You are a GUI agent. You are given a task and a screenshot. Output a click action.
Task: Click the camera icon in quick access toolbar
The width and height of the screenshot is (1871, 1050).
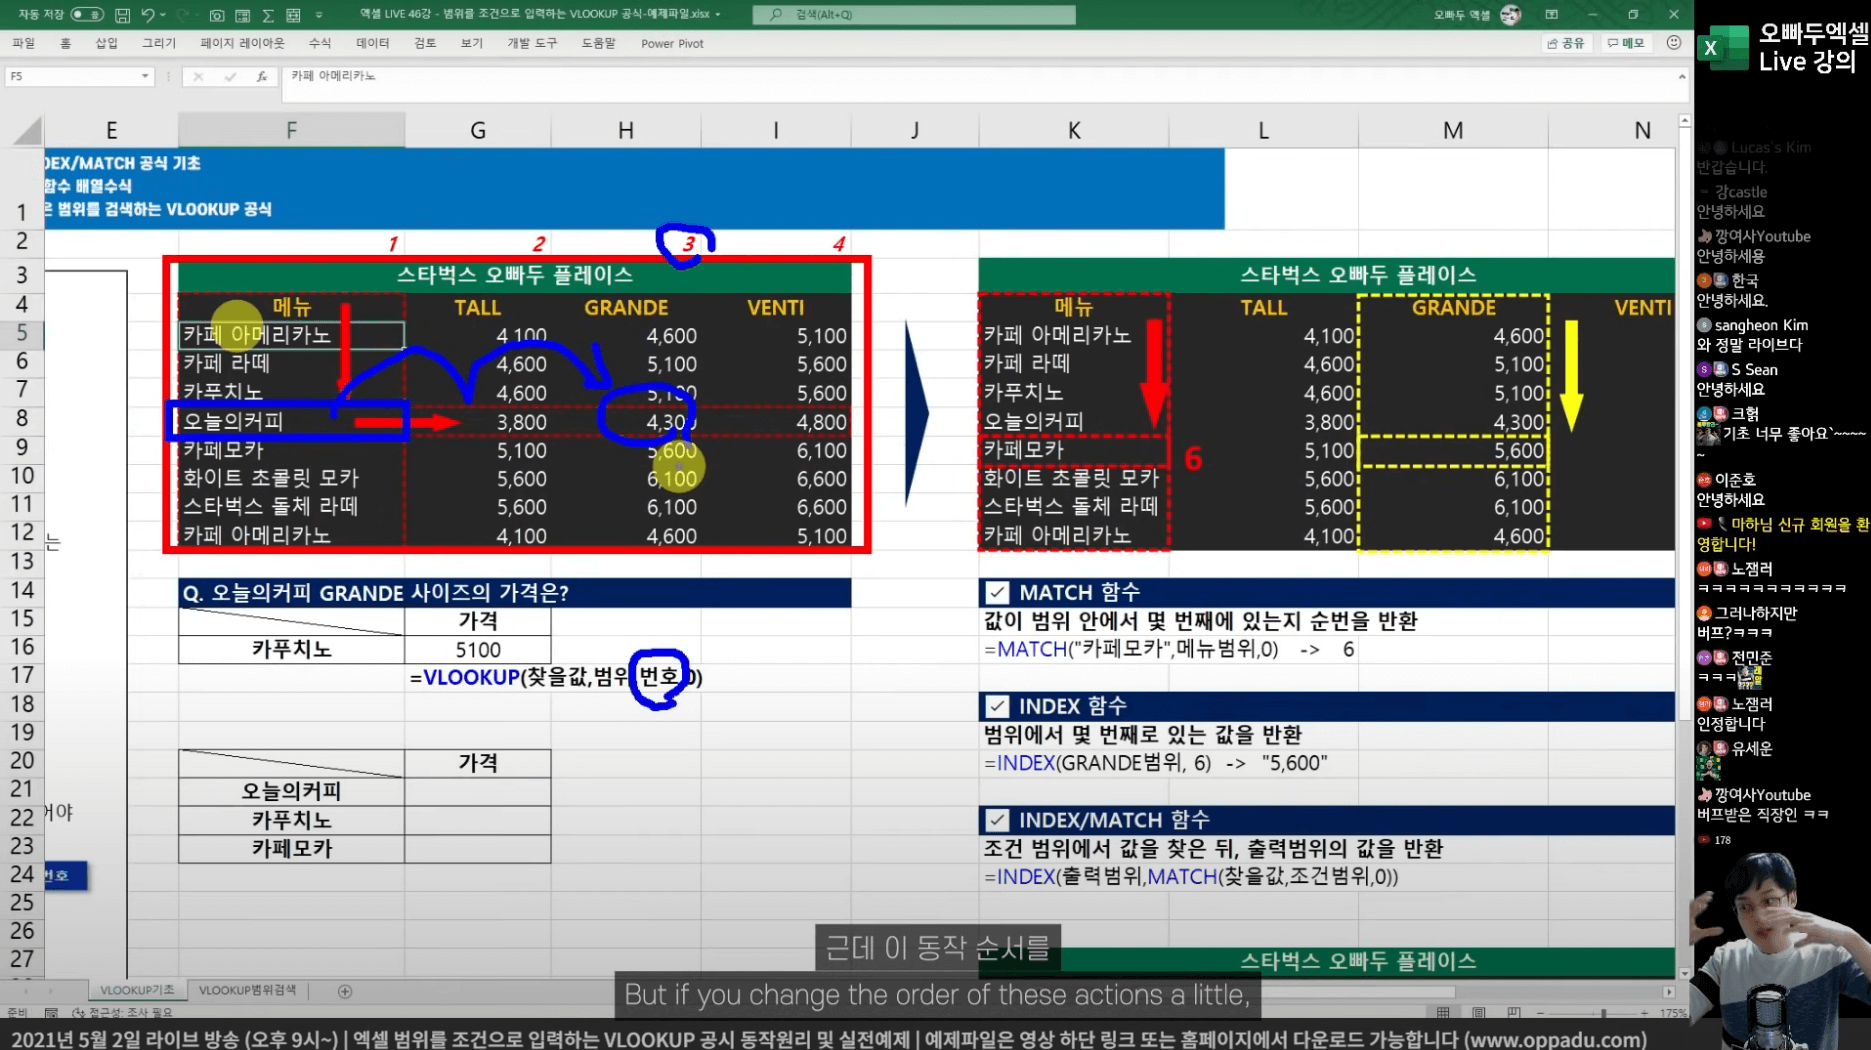coord(217,15)
